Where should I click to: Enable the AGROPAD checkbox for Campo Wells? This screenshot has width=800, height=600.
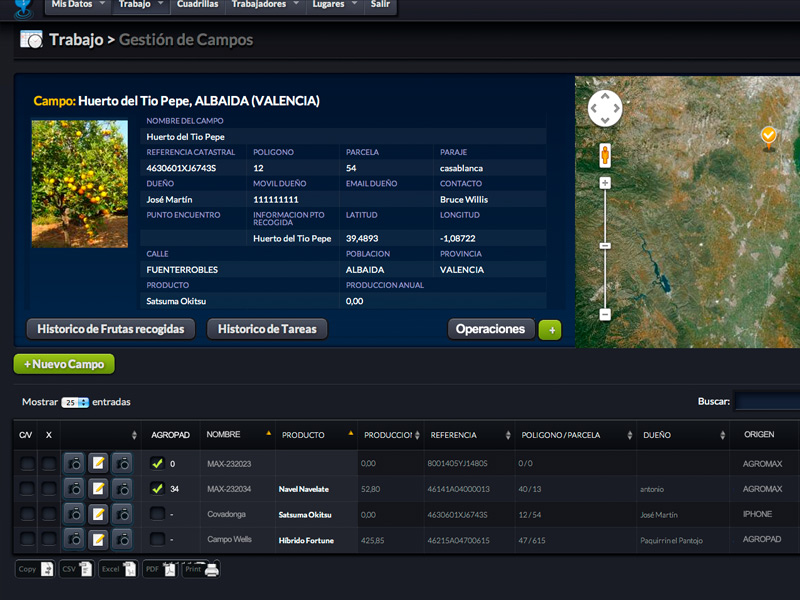157,540
